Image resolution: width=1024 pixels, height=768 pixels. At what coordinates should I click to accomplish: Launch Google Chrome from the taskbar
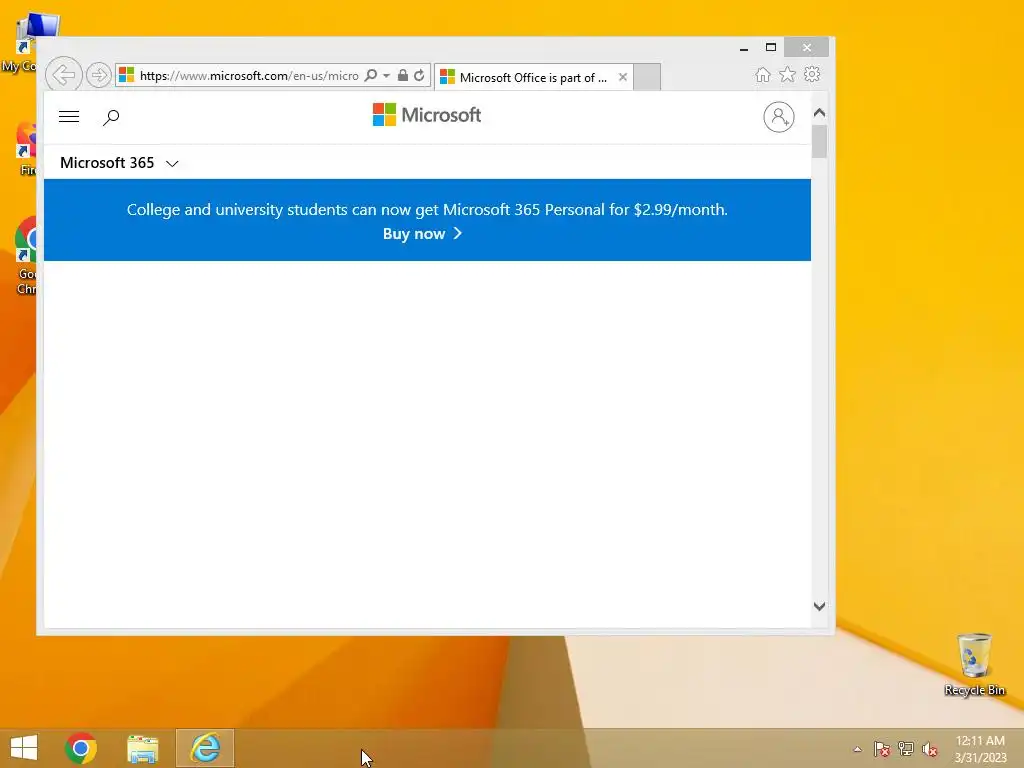pyautogui.click(x=81, y=748)
